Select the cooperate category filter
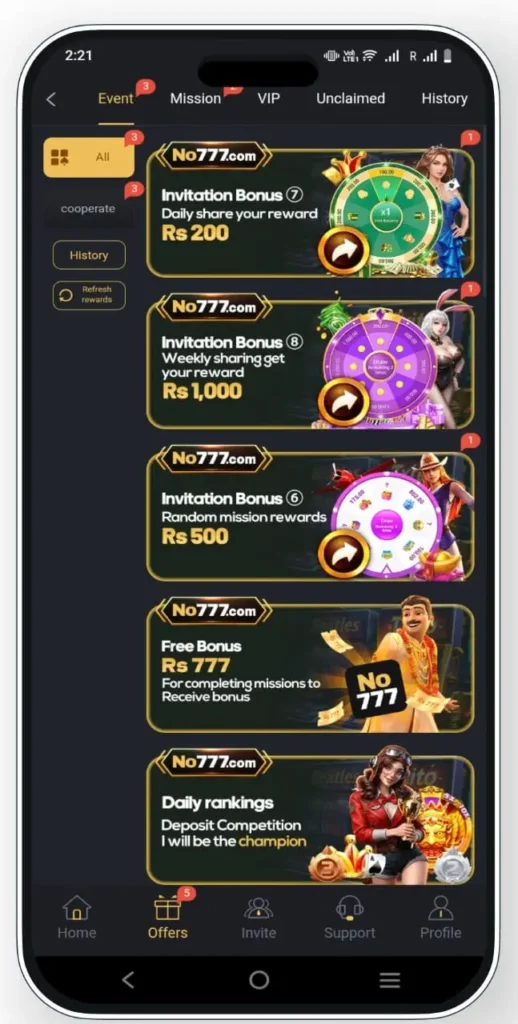This screenshot has width=518, height=1024. pyautogui.click(x=88, y=209)
